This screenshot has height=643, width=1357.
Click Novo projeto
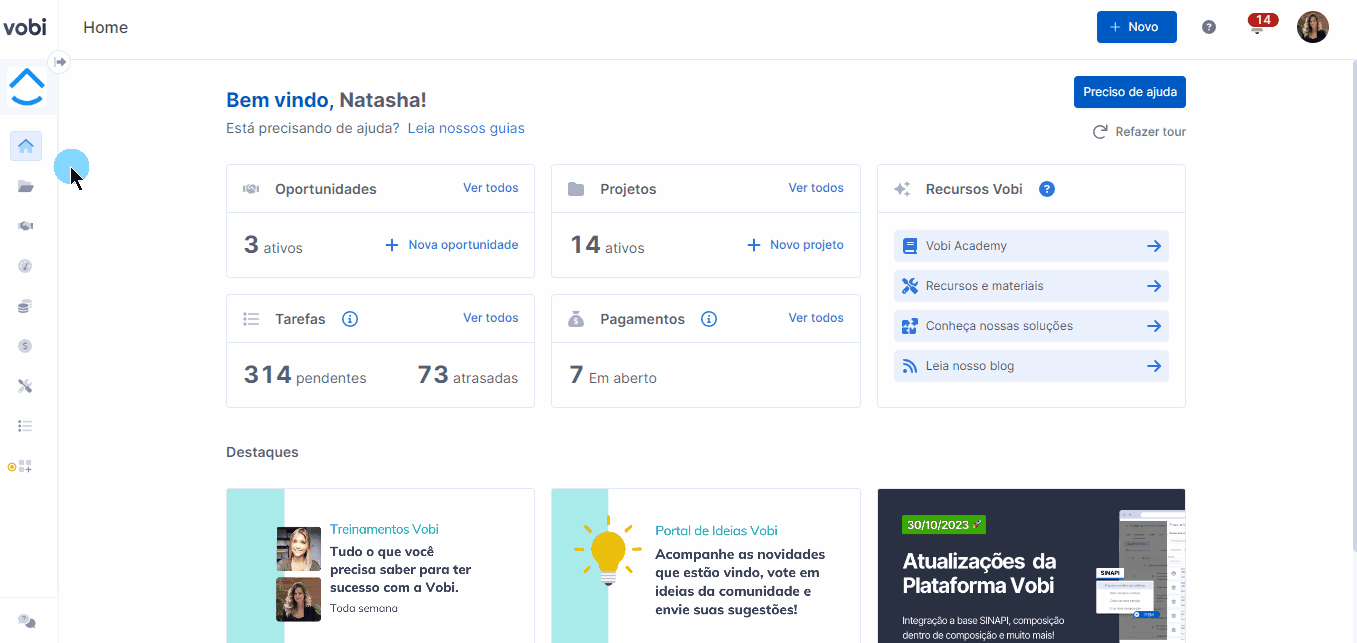[796, 245]
